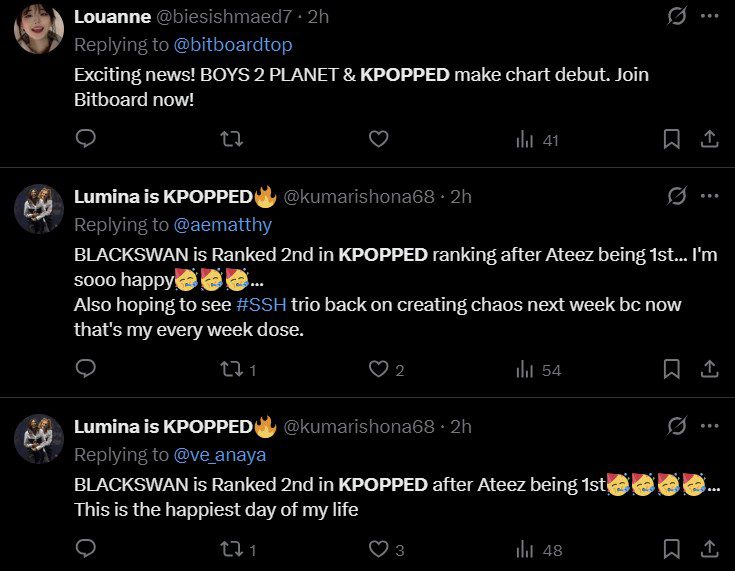View analytics showing 41 views
Screen dimensions: 735x571
click(x=537, y=141)
